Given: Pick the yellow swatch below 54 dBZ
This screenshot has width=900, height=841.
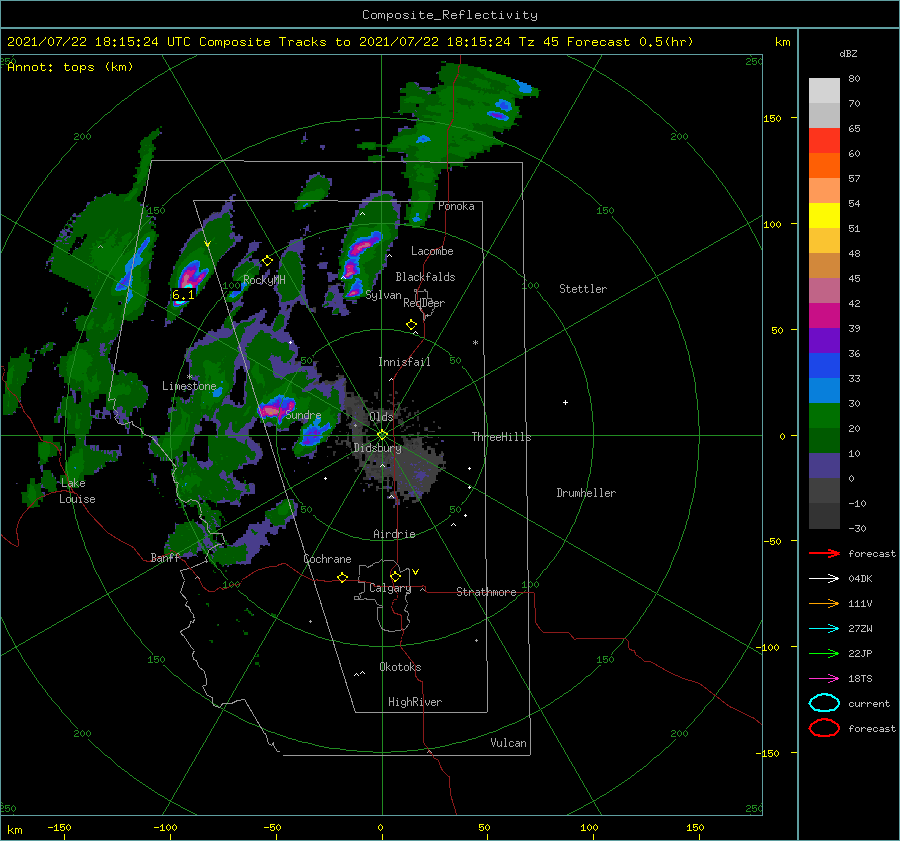Looking at the screenshot, I should [824, 215].
